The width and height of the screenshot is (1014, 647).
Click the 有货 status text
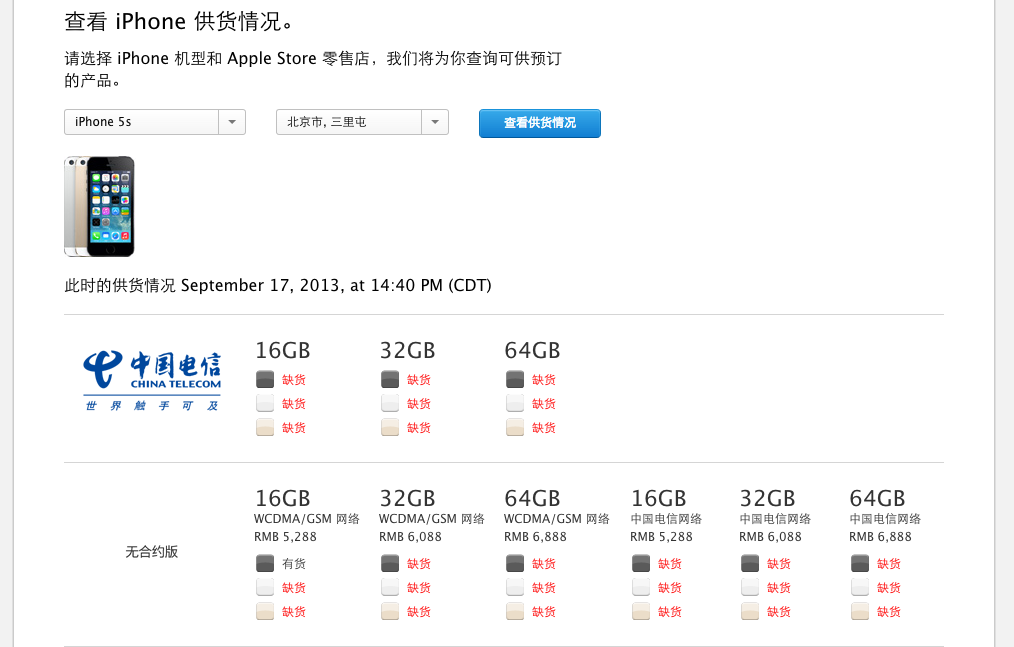(x=294, y=564)
